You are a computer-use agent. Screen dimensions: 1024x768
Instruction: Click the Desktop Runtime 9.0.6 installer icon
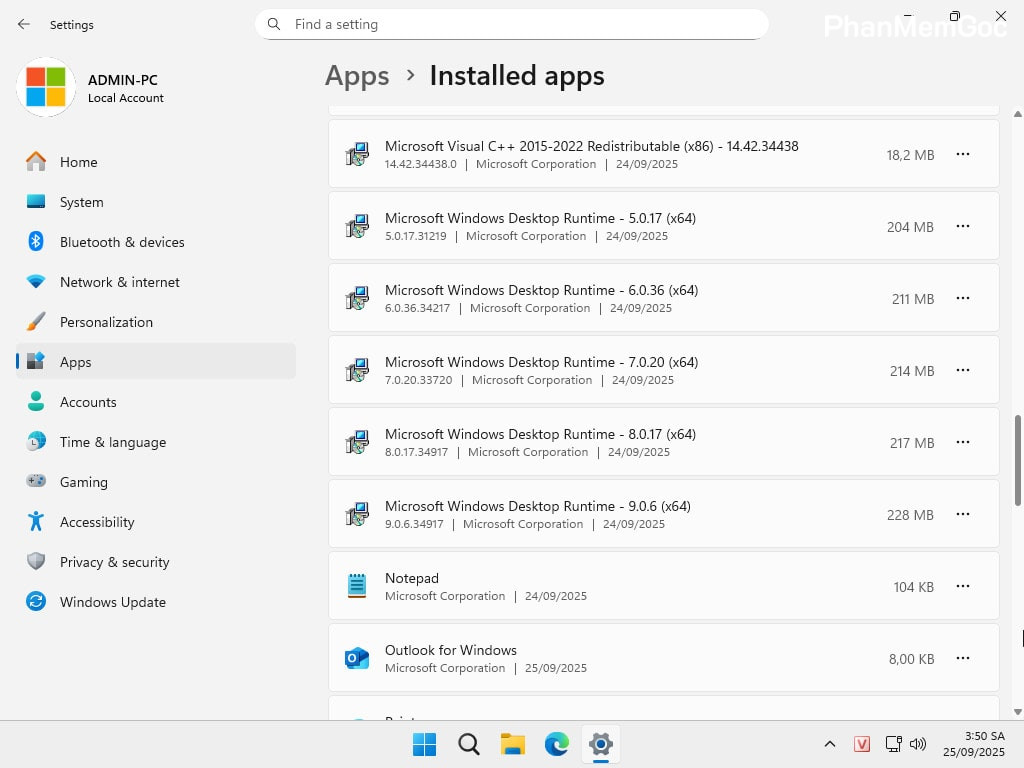(357, 514)
